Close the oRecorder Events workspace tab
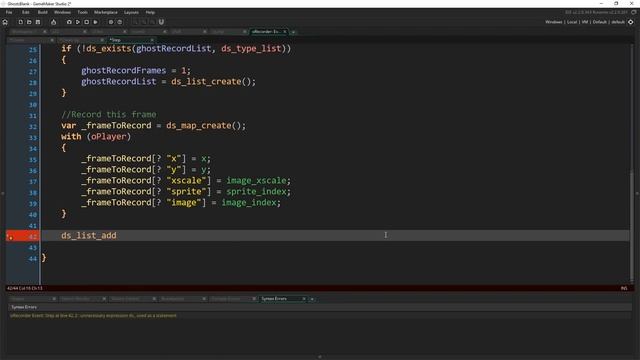Image resolution: width=640 pixels, height=360 pixels. click(x=285, y=31)
